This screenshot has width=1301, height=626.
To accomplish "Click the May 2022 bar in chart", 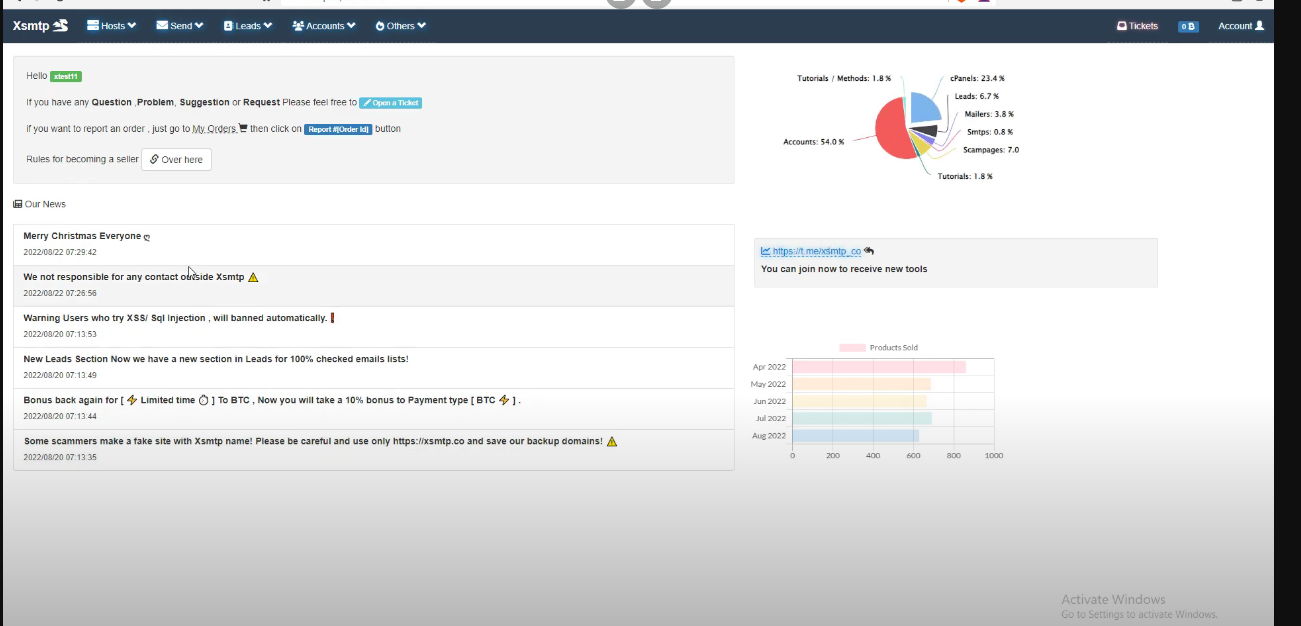I will click(x=862, y=384).
